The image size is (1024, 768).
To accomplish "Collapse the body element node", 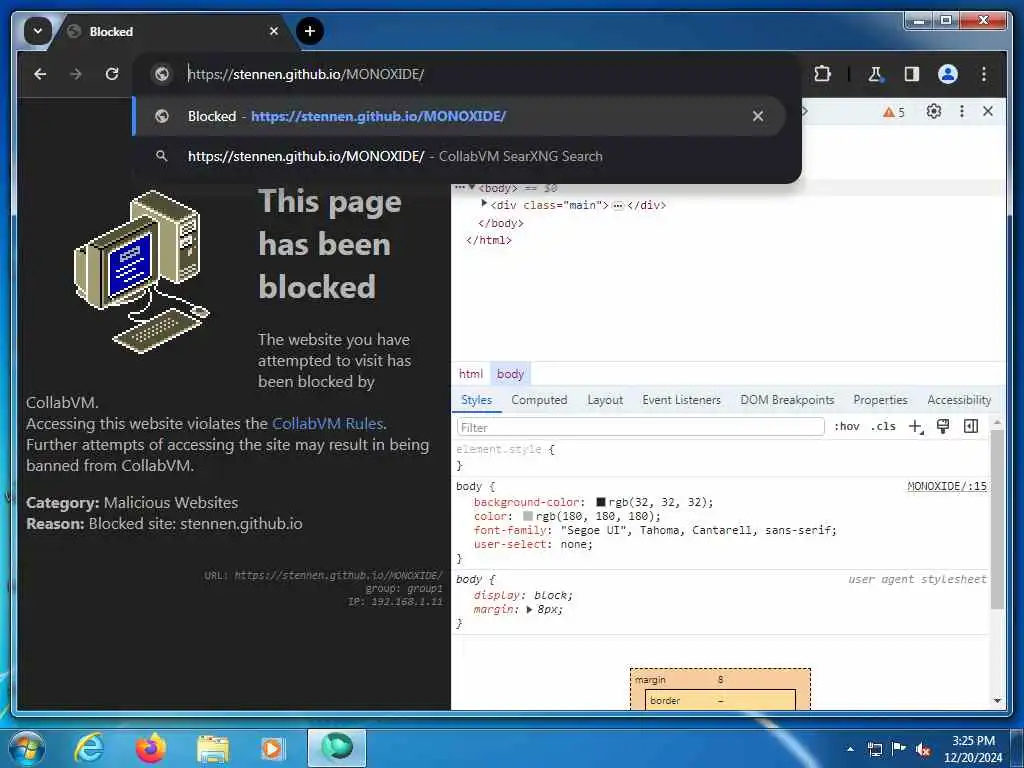I will coord(472,187).
